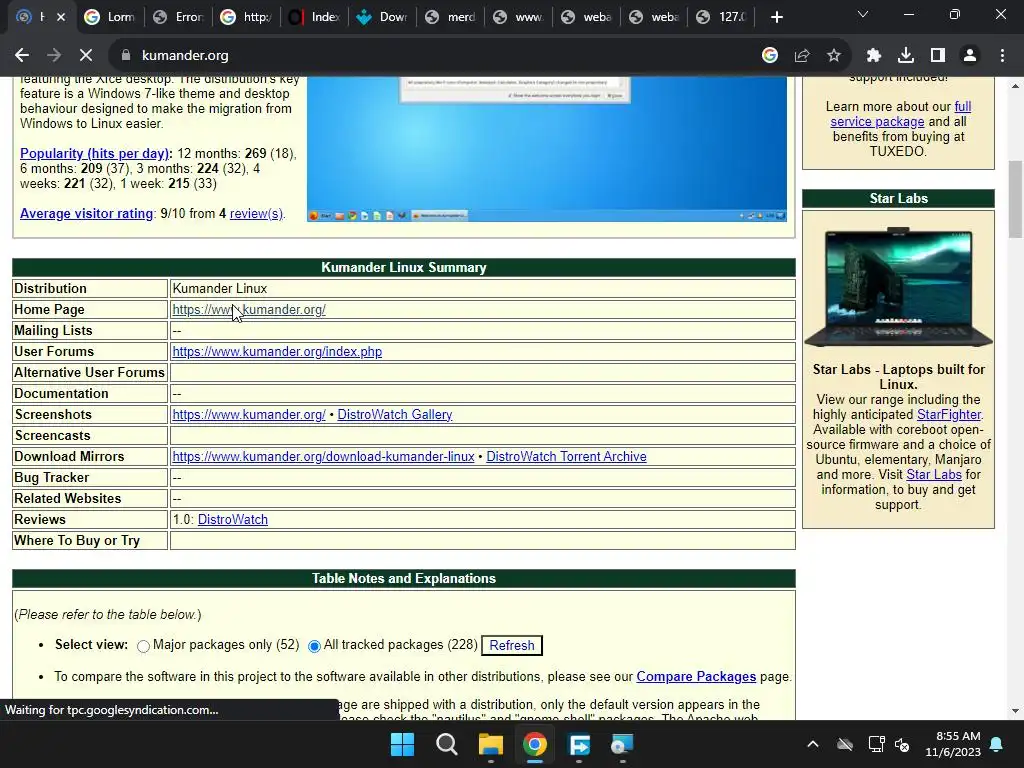
Task: Close the active tab
Action: [61, 17]
